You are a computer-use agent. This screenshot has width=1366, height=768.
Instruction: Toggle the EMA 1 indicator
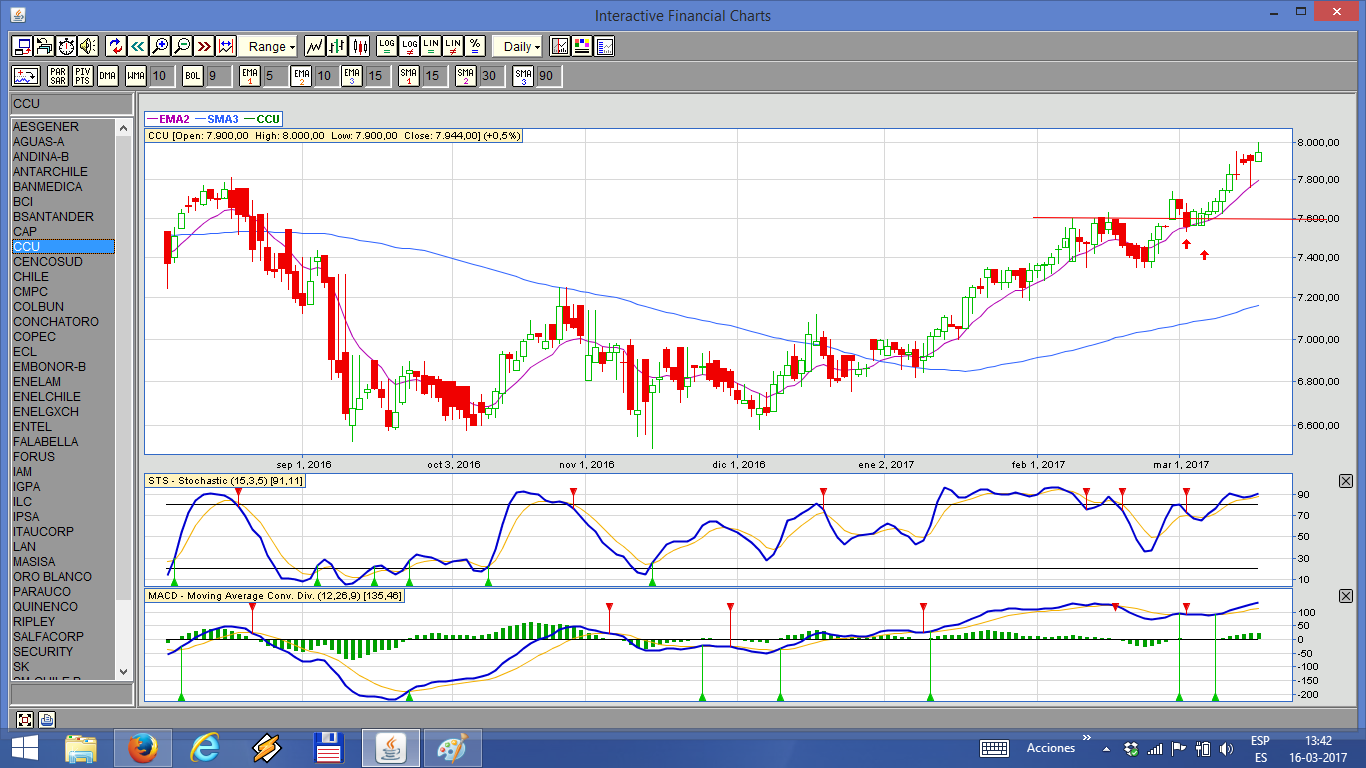[250, 76]
